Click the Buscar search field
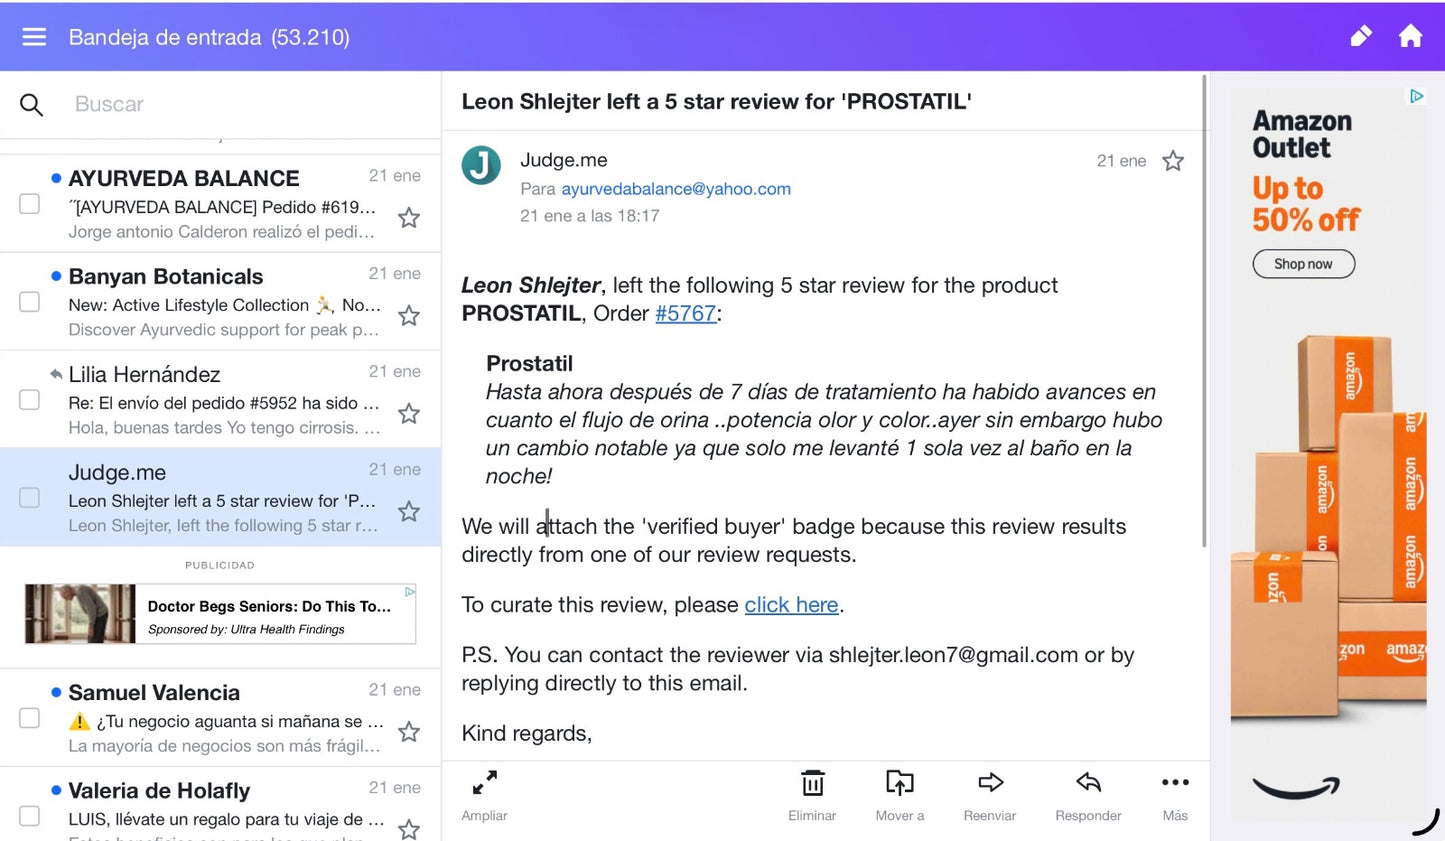This screenshot has height=841, width=1445. click(250, 104)
